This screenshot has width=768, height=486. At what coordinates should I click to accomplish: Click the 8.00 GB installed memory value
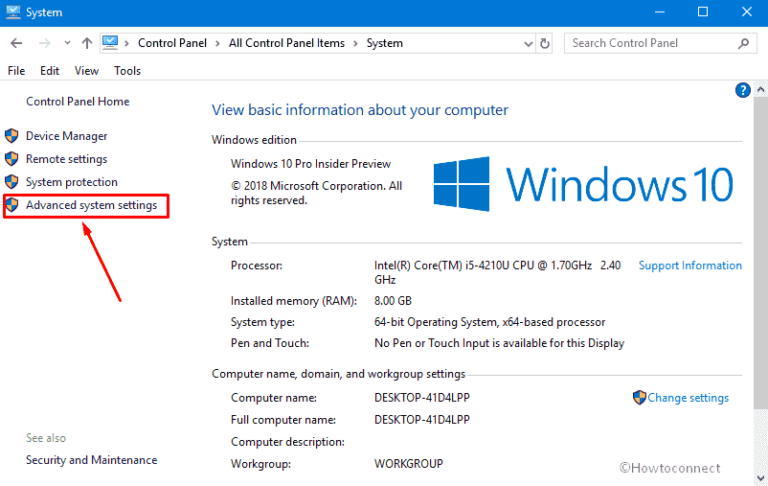[393, 301]
